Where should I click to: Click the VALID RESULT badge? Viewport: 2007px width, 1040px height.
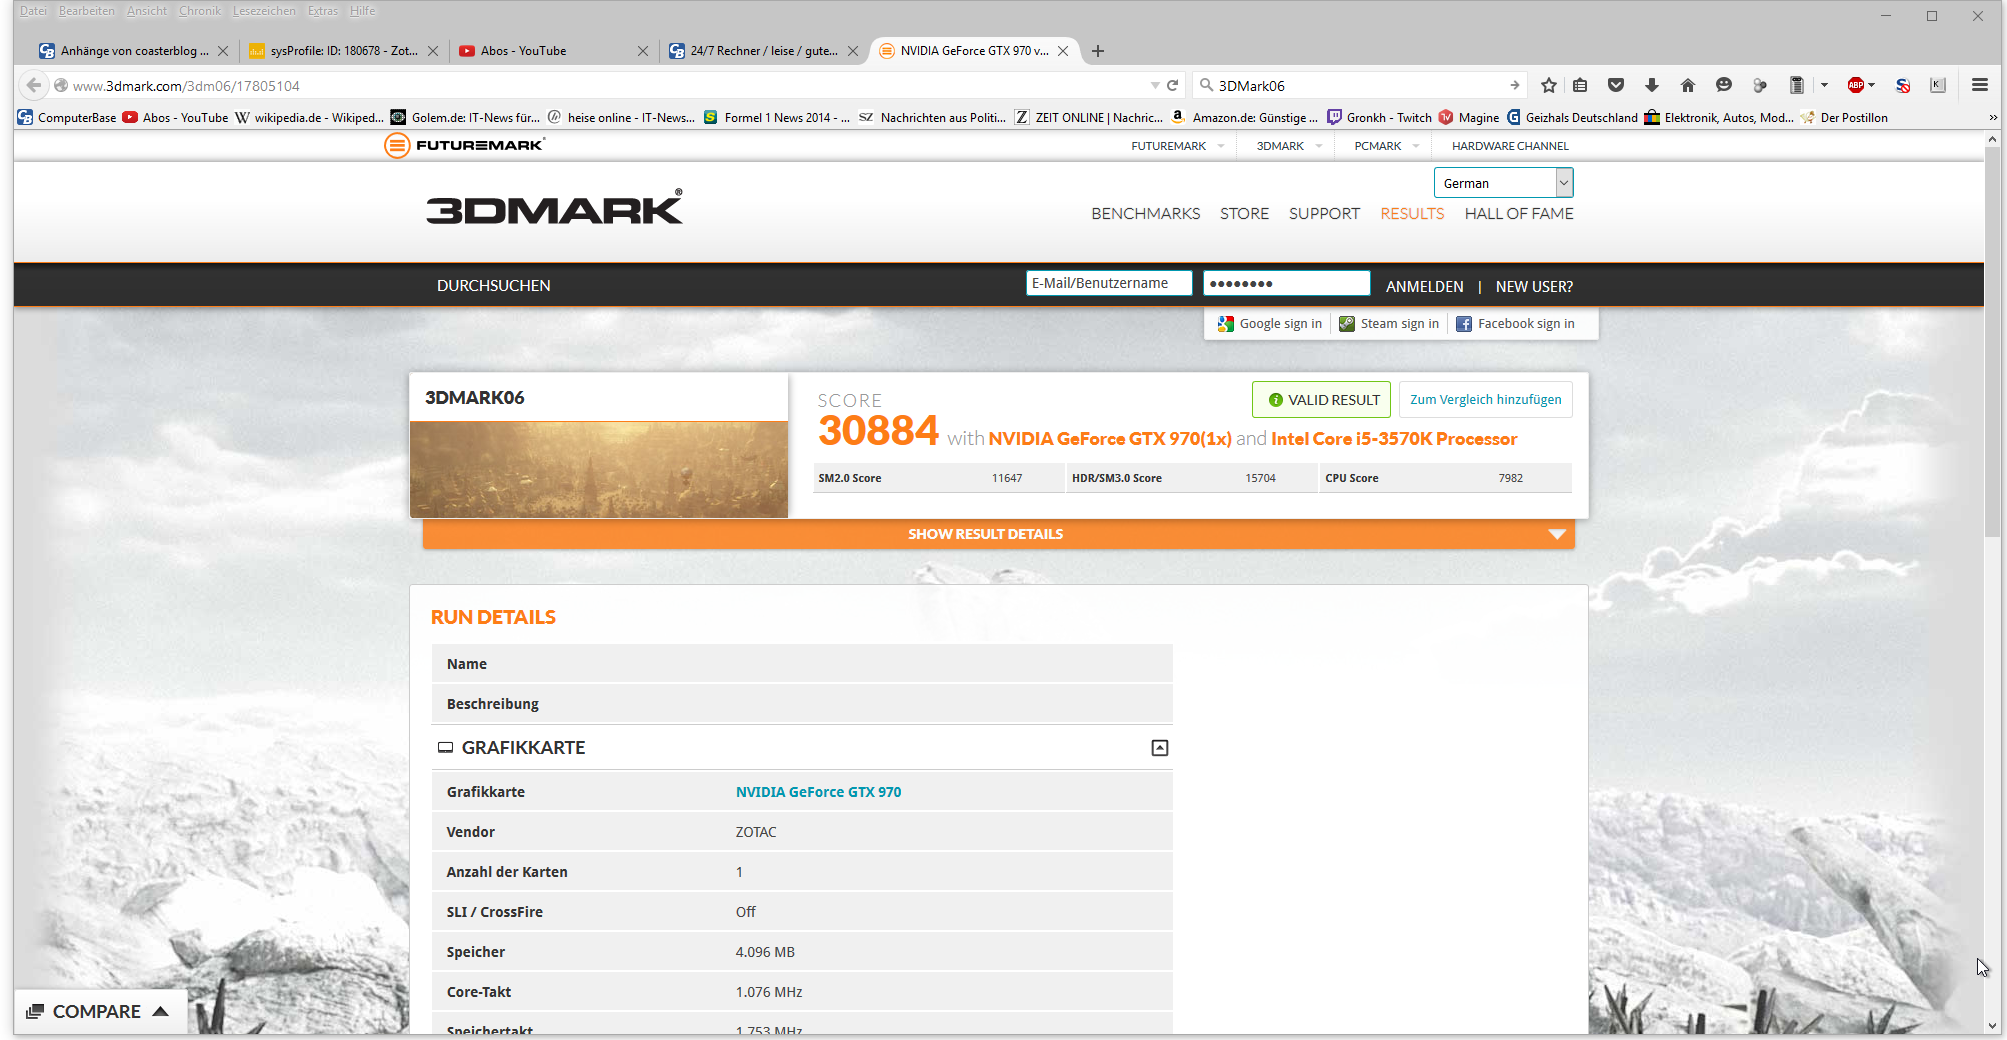tap(1321, 400)
